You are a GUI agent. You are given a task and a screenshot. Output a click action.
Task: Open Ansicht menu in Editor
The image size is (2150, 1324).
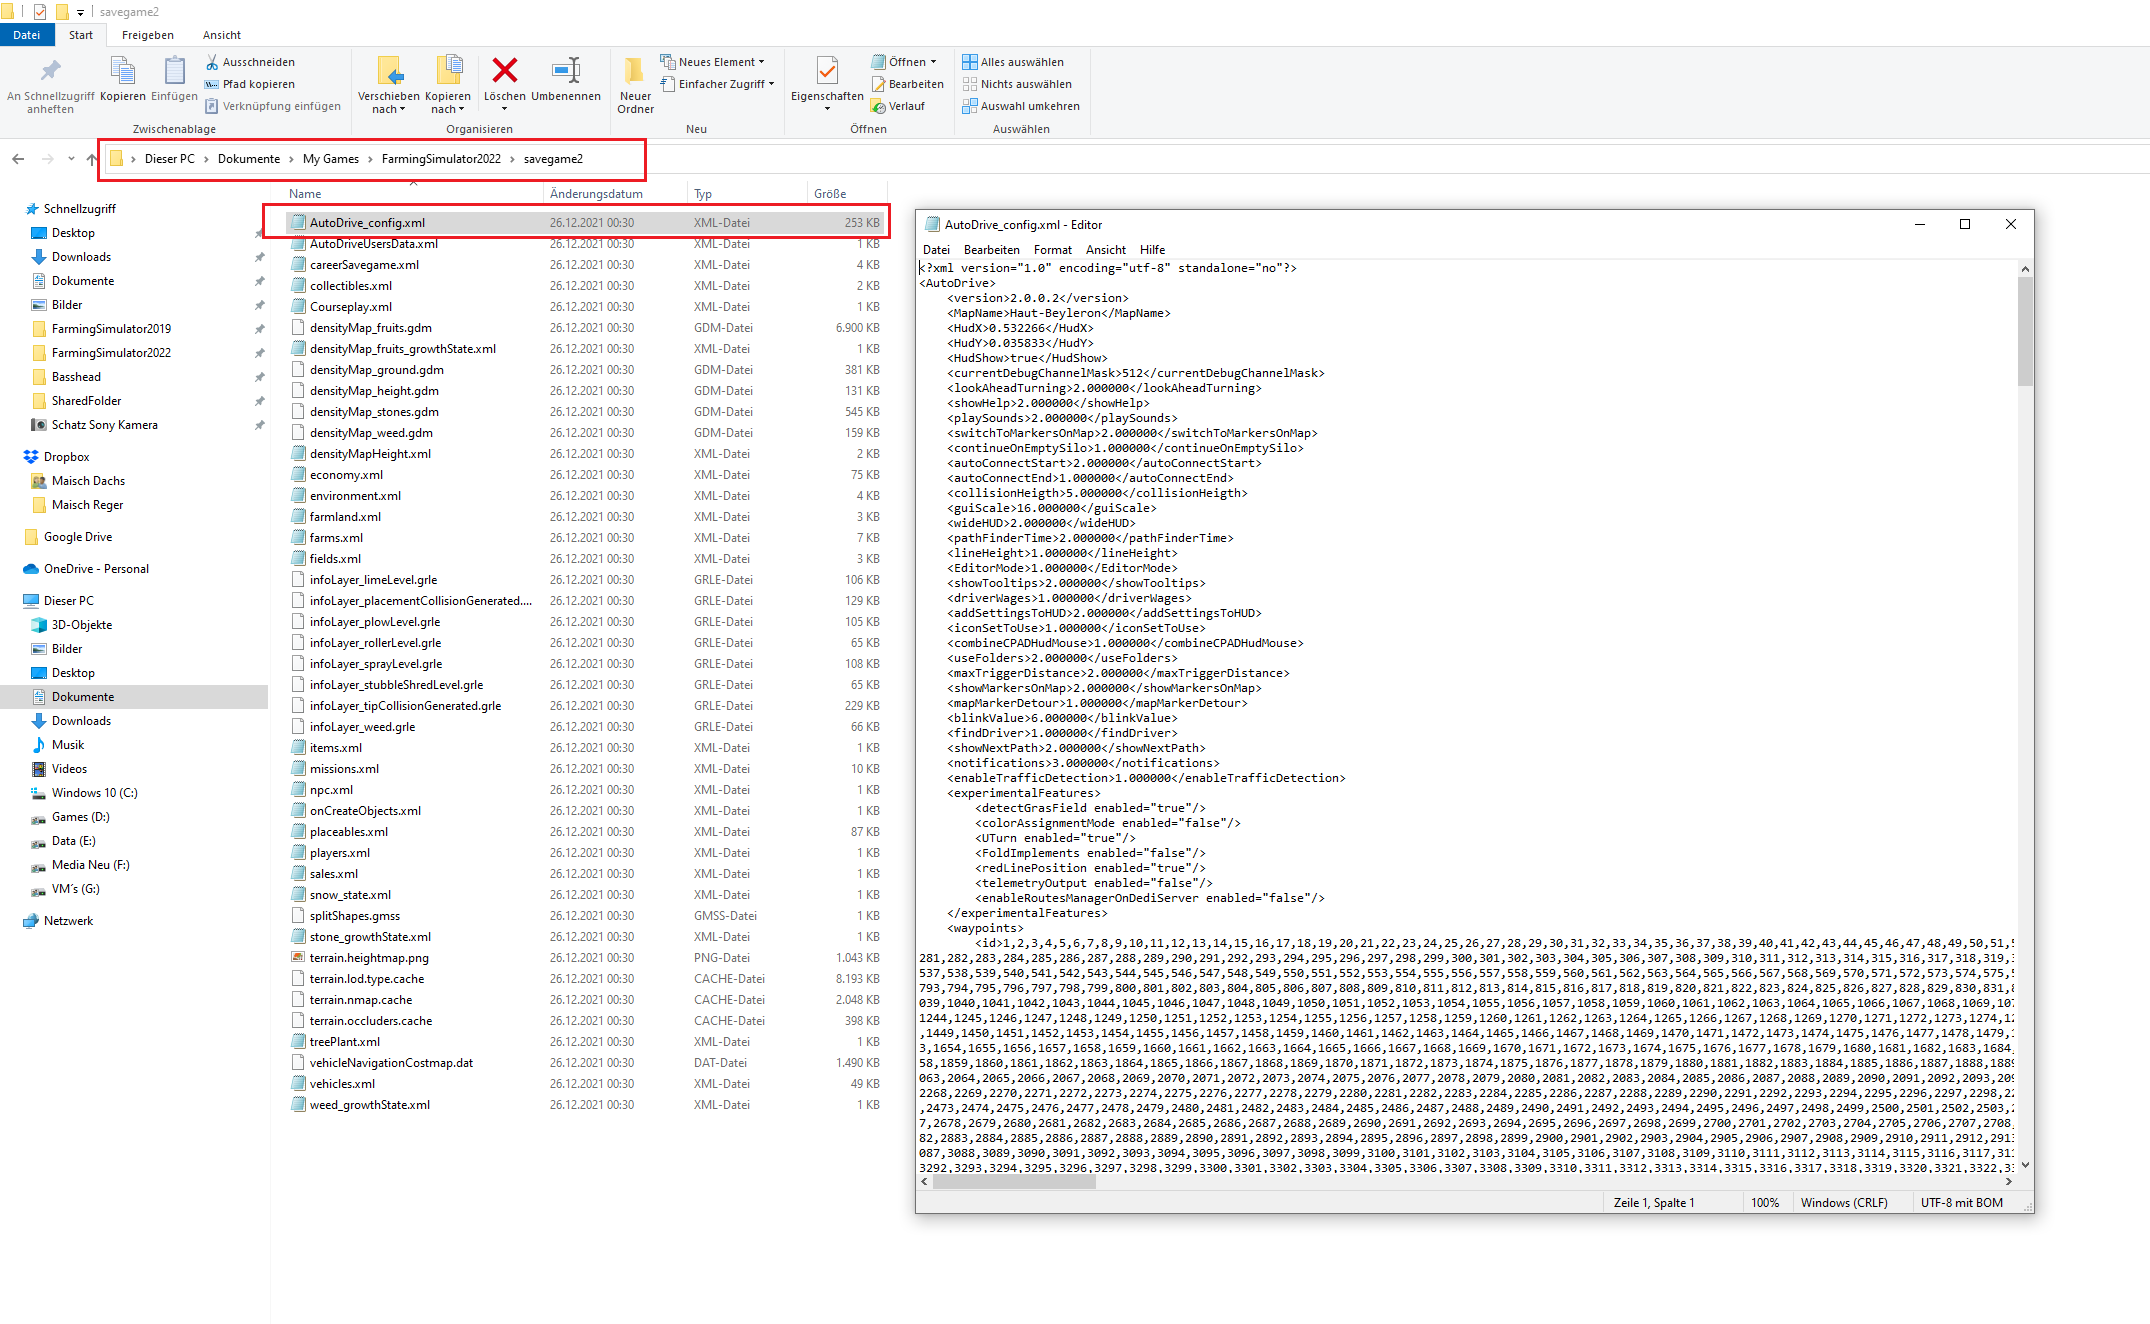tap(1105, 250)
